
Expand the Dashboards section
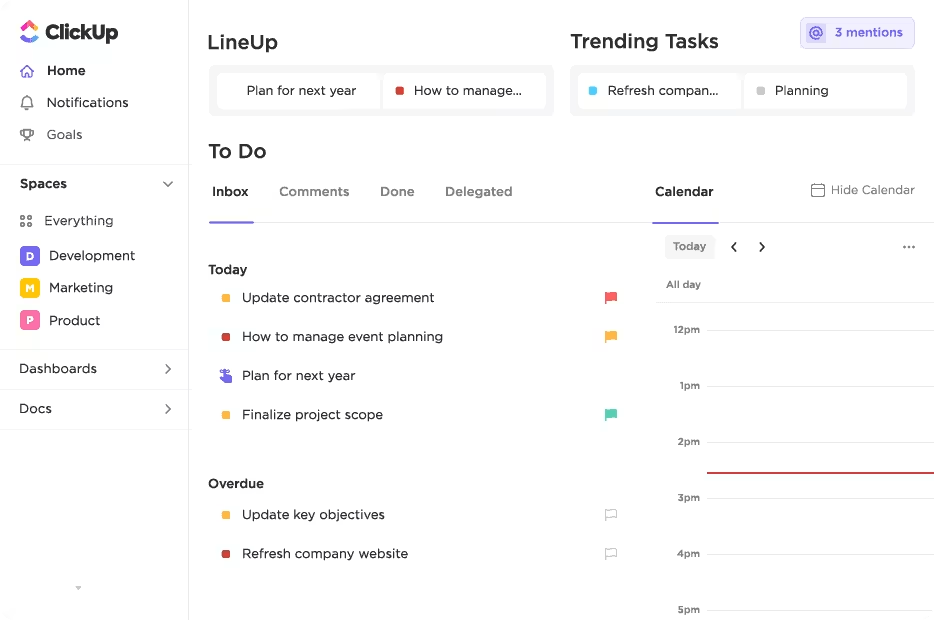pyautogui.click(x=168, y=369)
